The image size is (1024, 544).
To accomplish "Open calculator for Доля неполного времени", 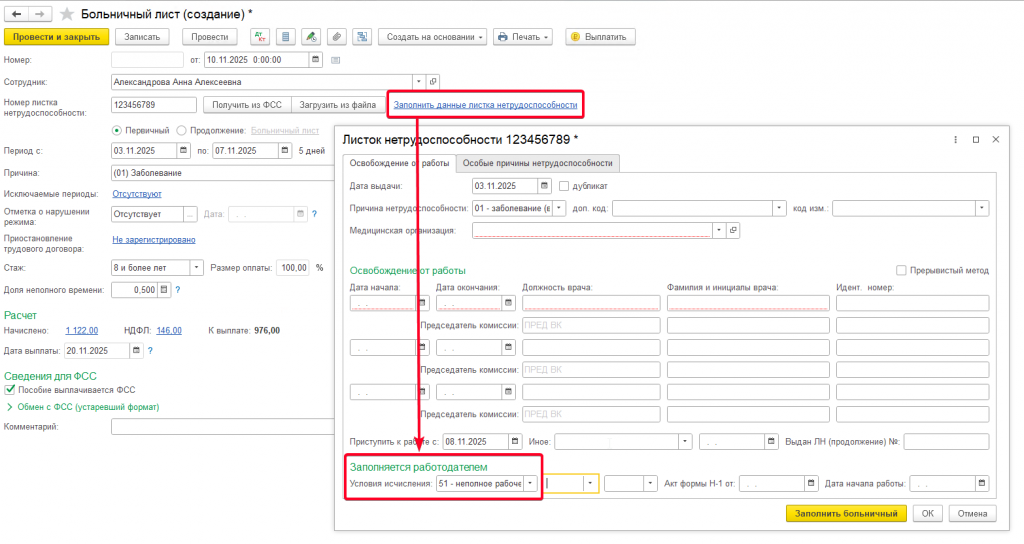I will [x=164, y=289].
